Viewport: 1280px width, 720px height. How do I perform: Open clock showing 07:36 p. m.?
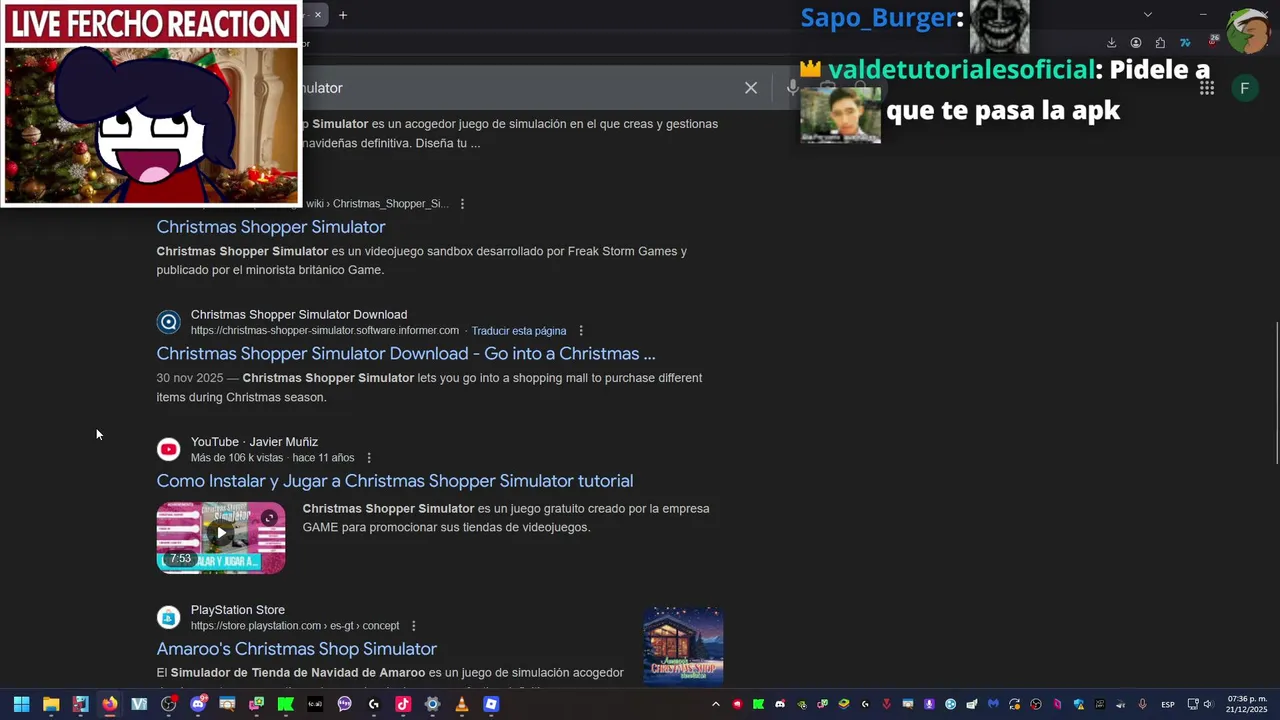pos(1246,704)
